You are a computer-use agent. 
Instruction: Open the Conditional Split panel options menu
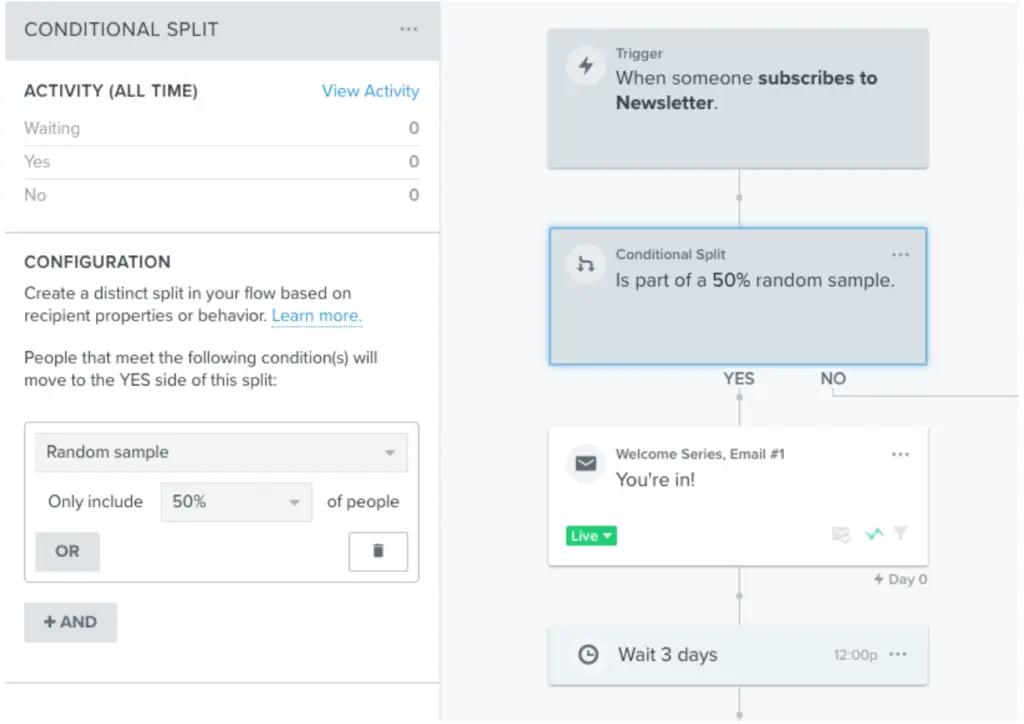click(408, 30)
